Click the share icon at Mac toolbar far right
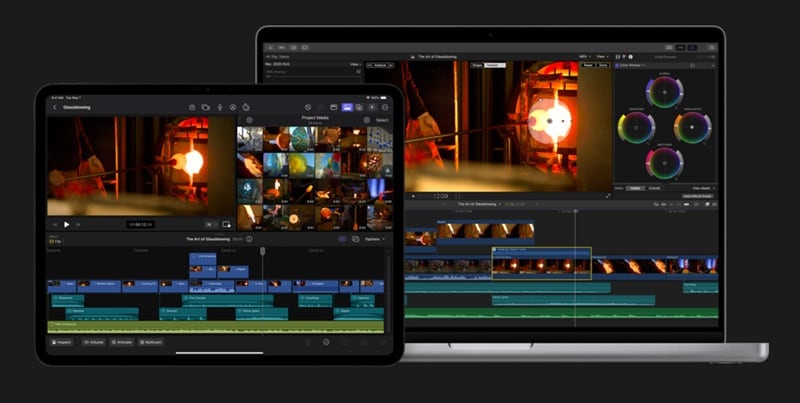The height and width of the screenshot is (403, 800). 712,47
